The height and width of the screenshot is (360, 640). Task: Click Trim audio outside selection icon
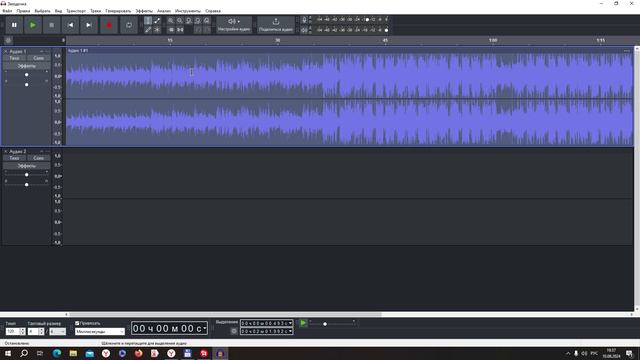[x=171, y=29]
